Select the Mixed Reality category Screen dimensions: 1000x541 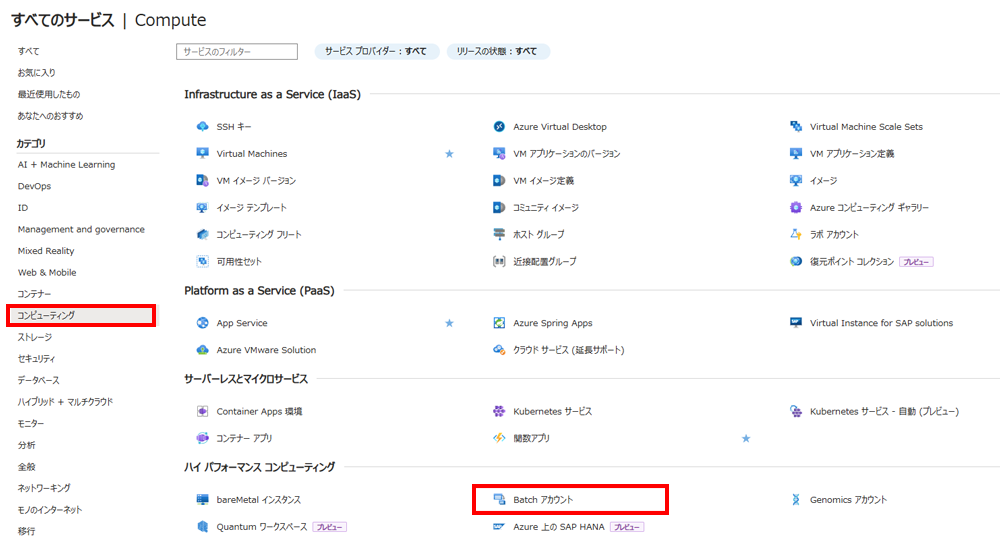coord(46,251)
